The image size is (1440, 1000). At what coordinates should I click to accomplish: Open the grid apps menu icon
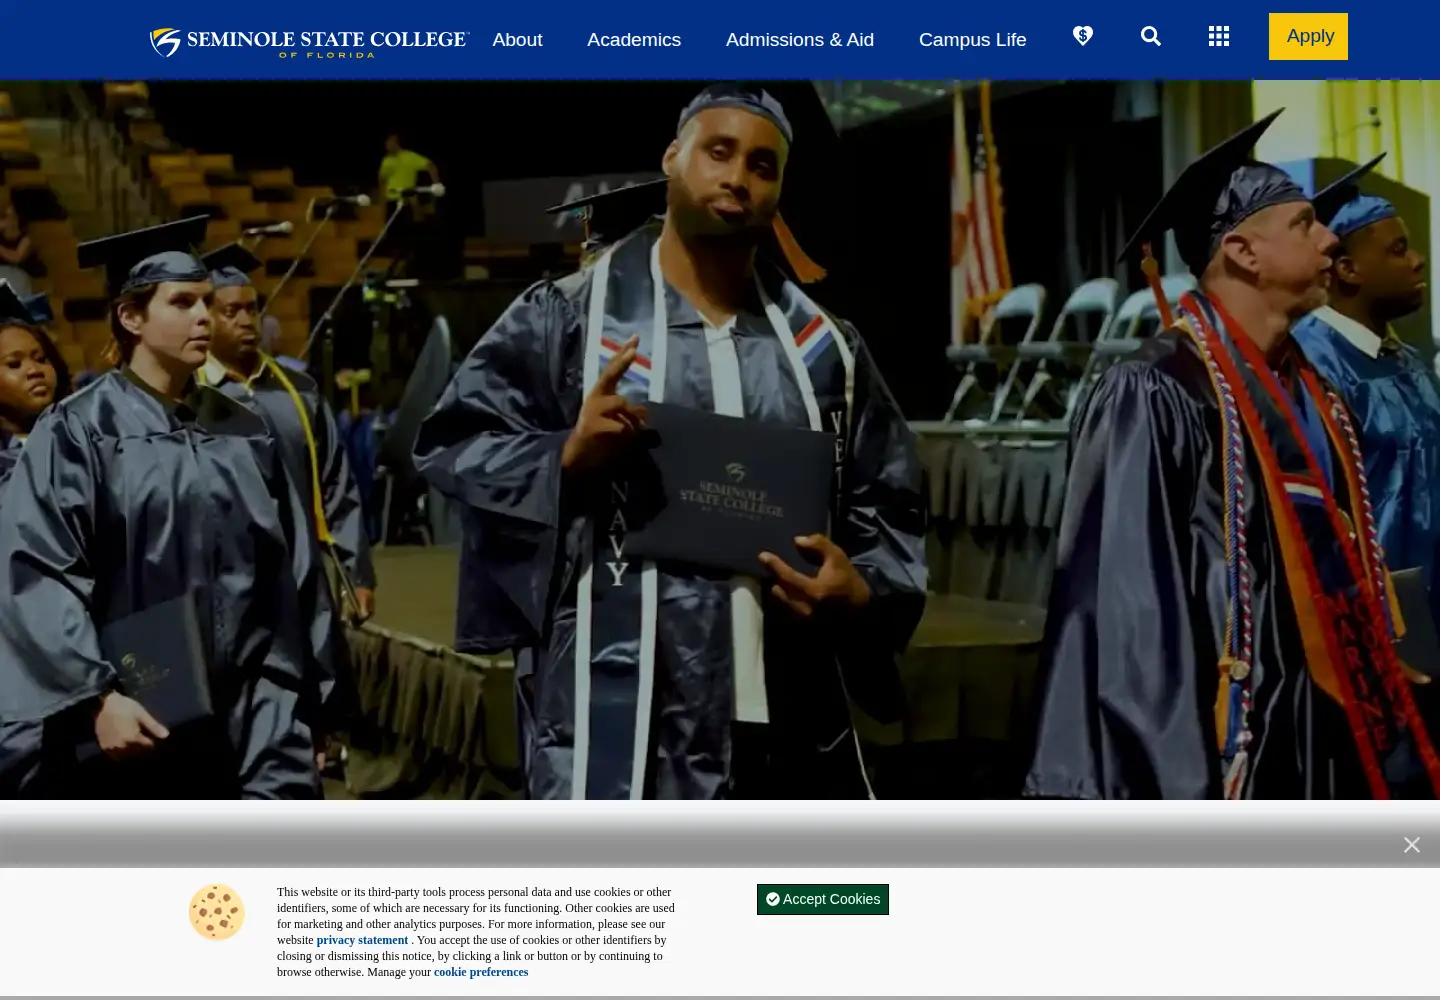pos(1219,36)
